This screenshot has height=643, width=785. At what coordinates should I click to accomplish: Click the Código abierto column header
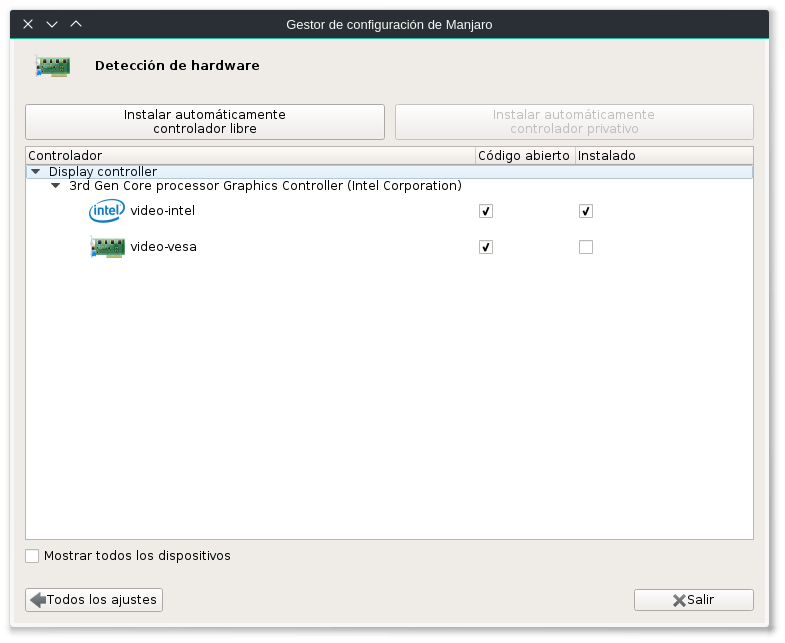[x=525, y=156]
